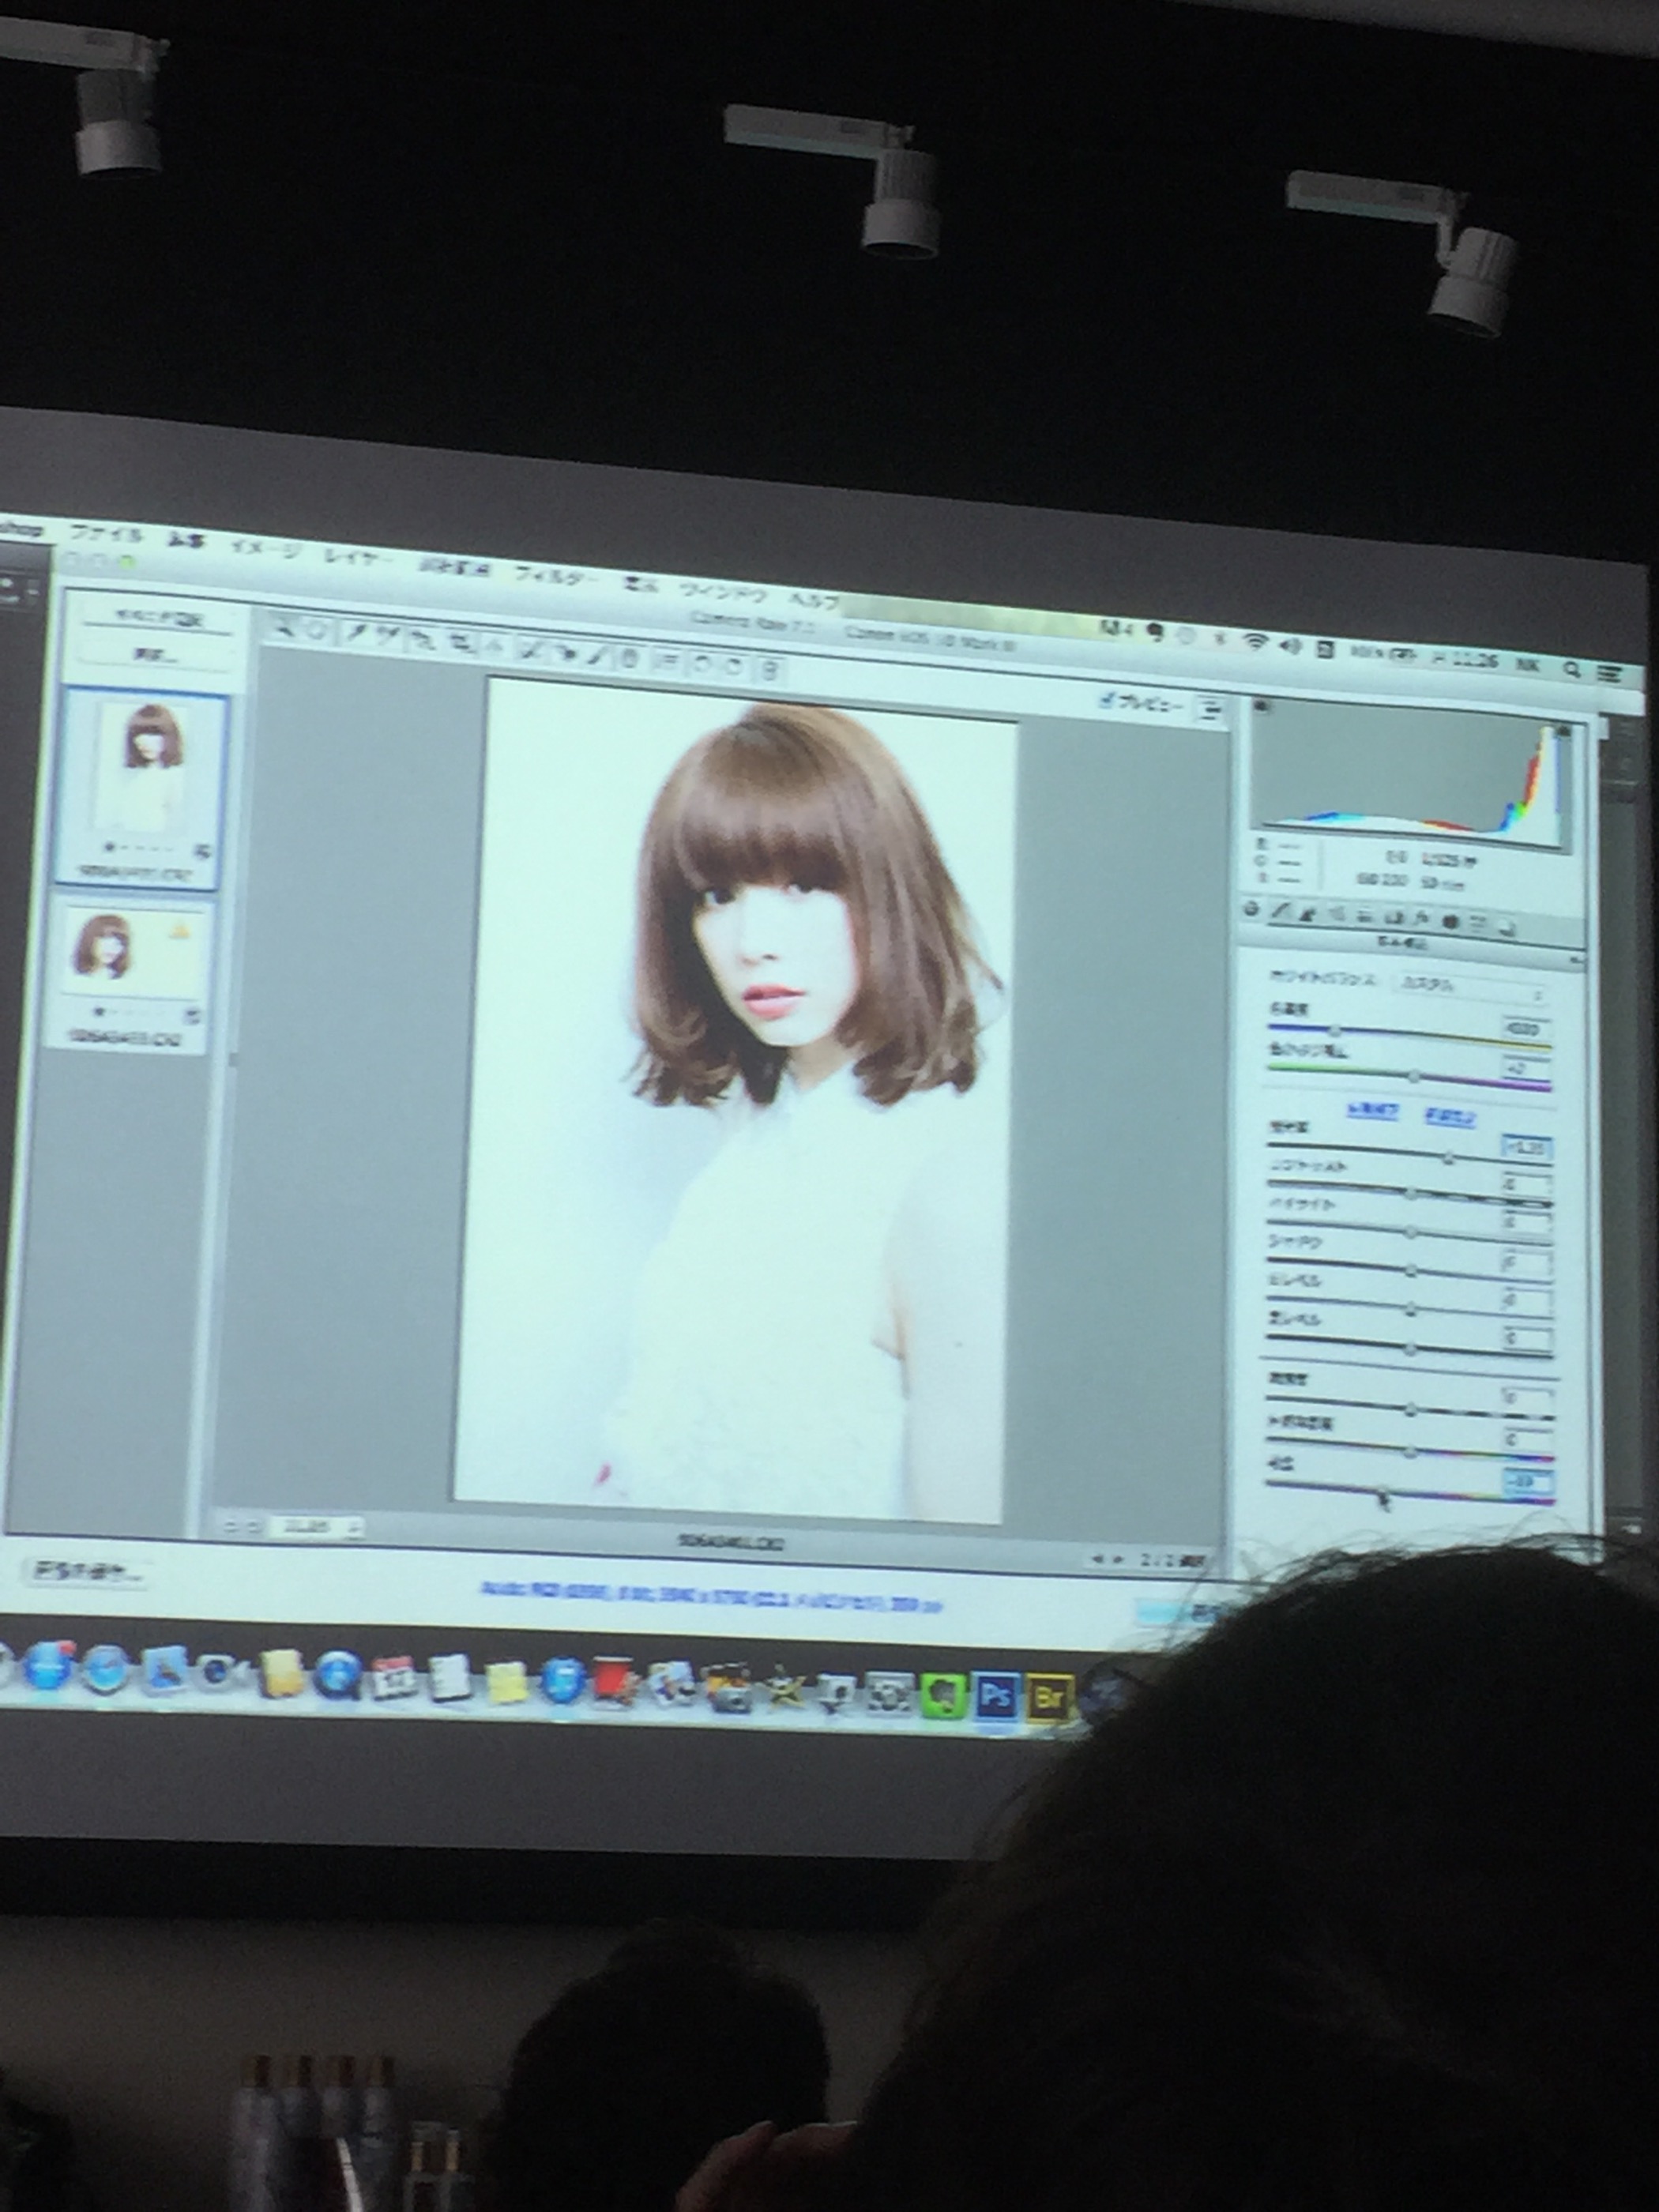Select the Red Eye Removal tool
The image size is (1659, 2212).
pos(567,654)
